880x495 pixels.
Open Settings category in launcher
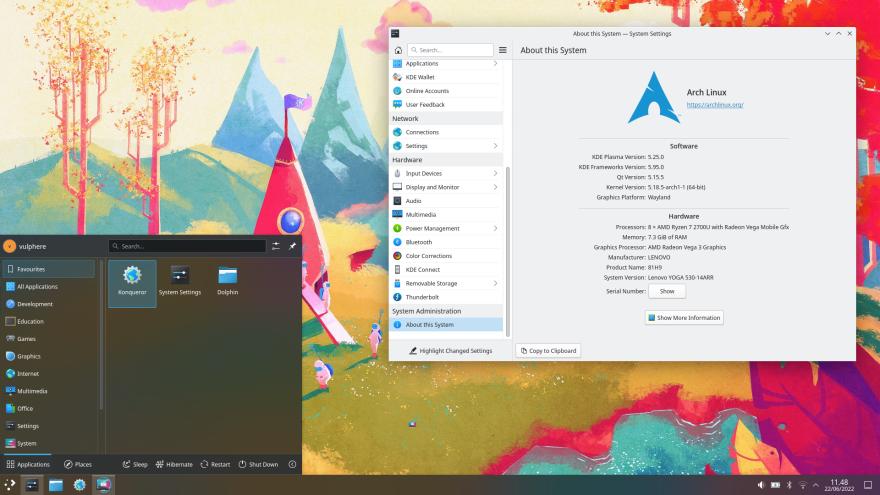pyautogui.click(x=49, y=425)
